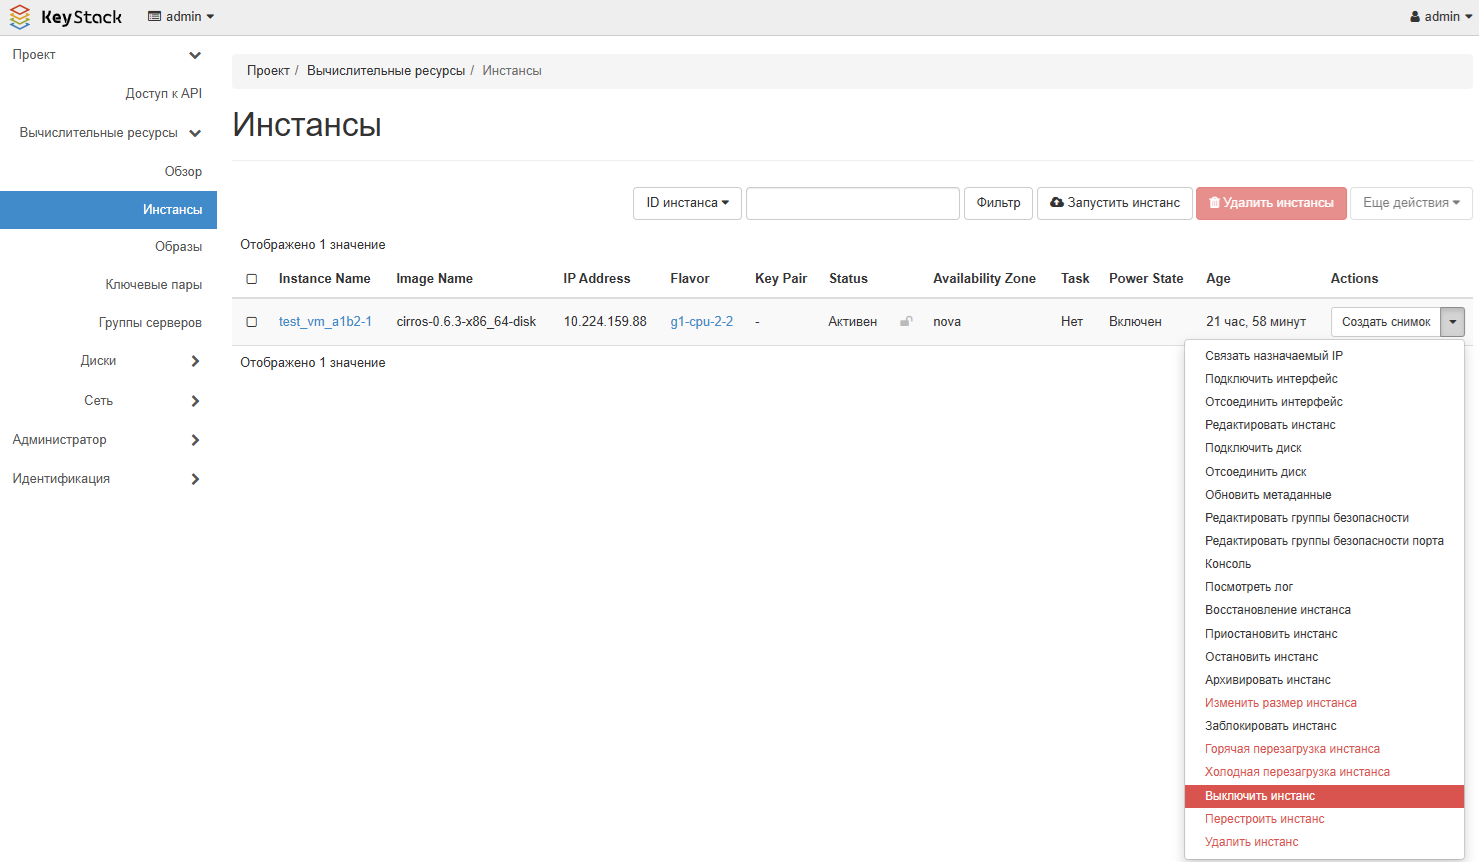The height and width of the screenshot is (862, 1479).
Task: Click the filter text input field
Action: click(852, 203)
